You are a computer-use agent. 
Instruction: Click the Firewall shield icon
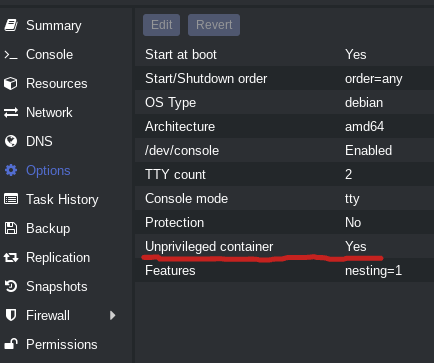(x=11, y=315)
